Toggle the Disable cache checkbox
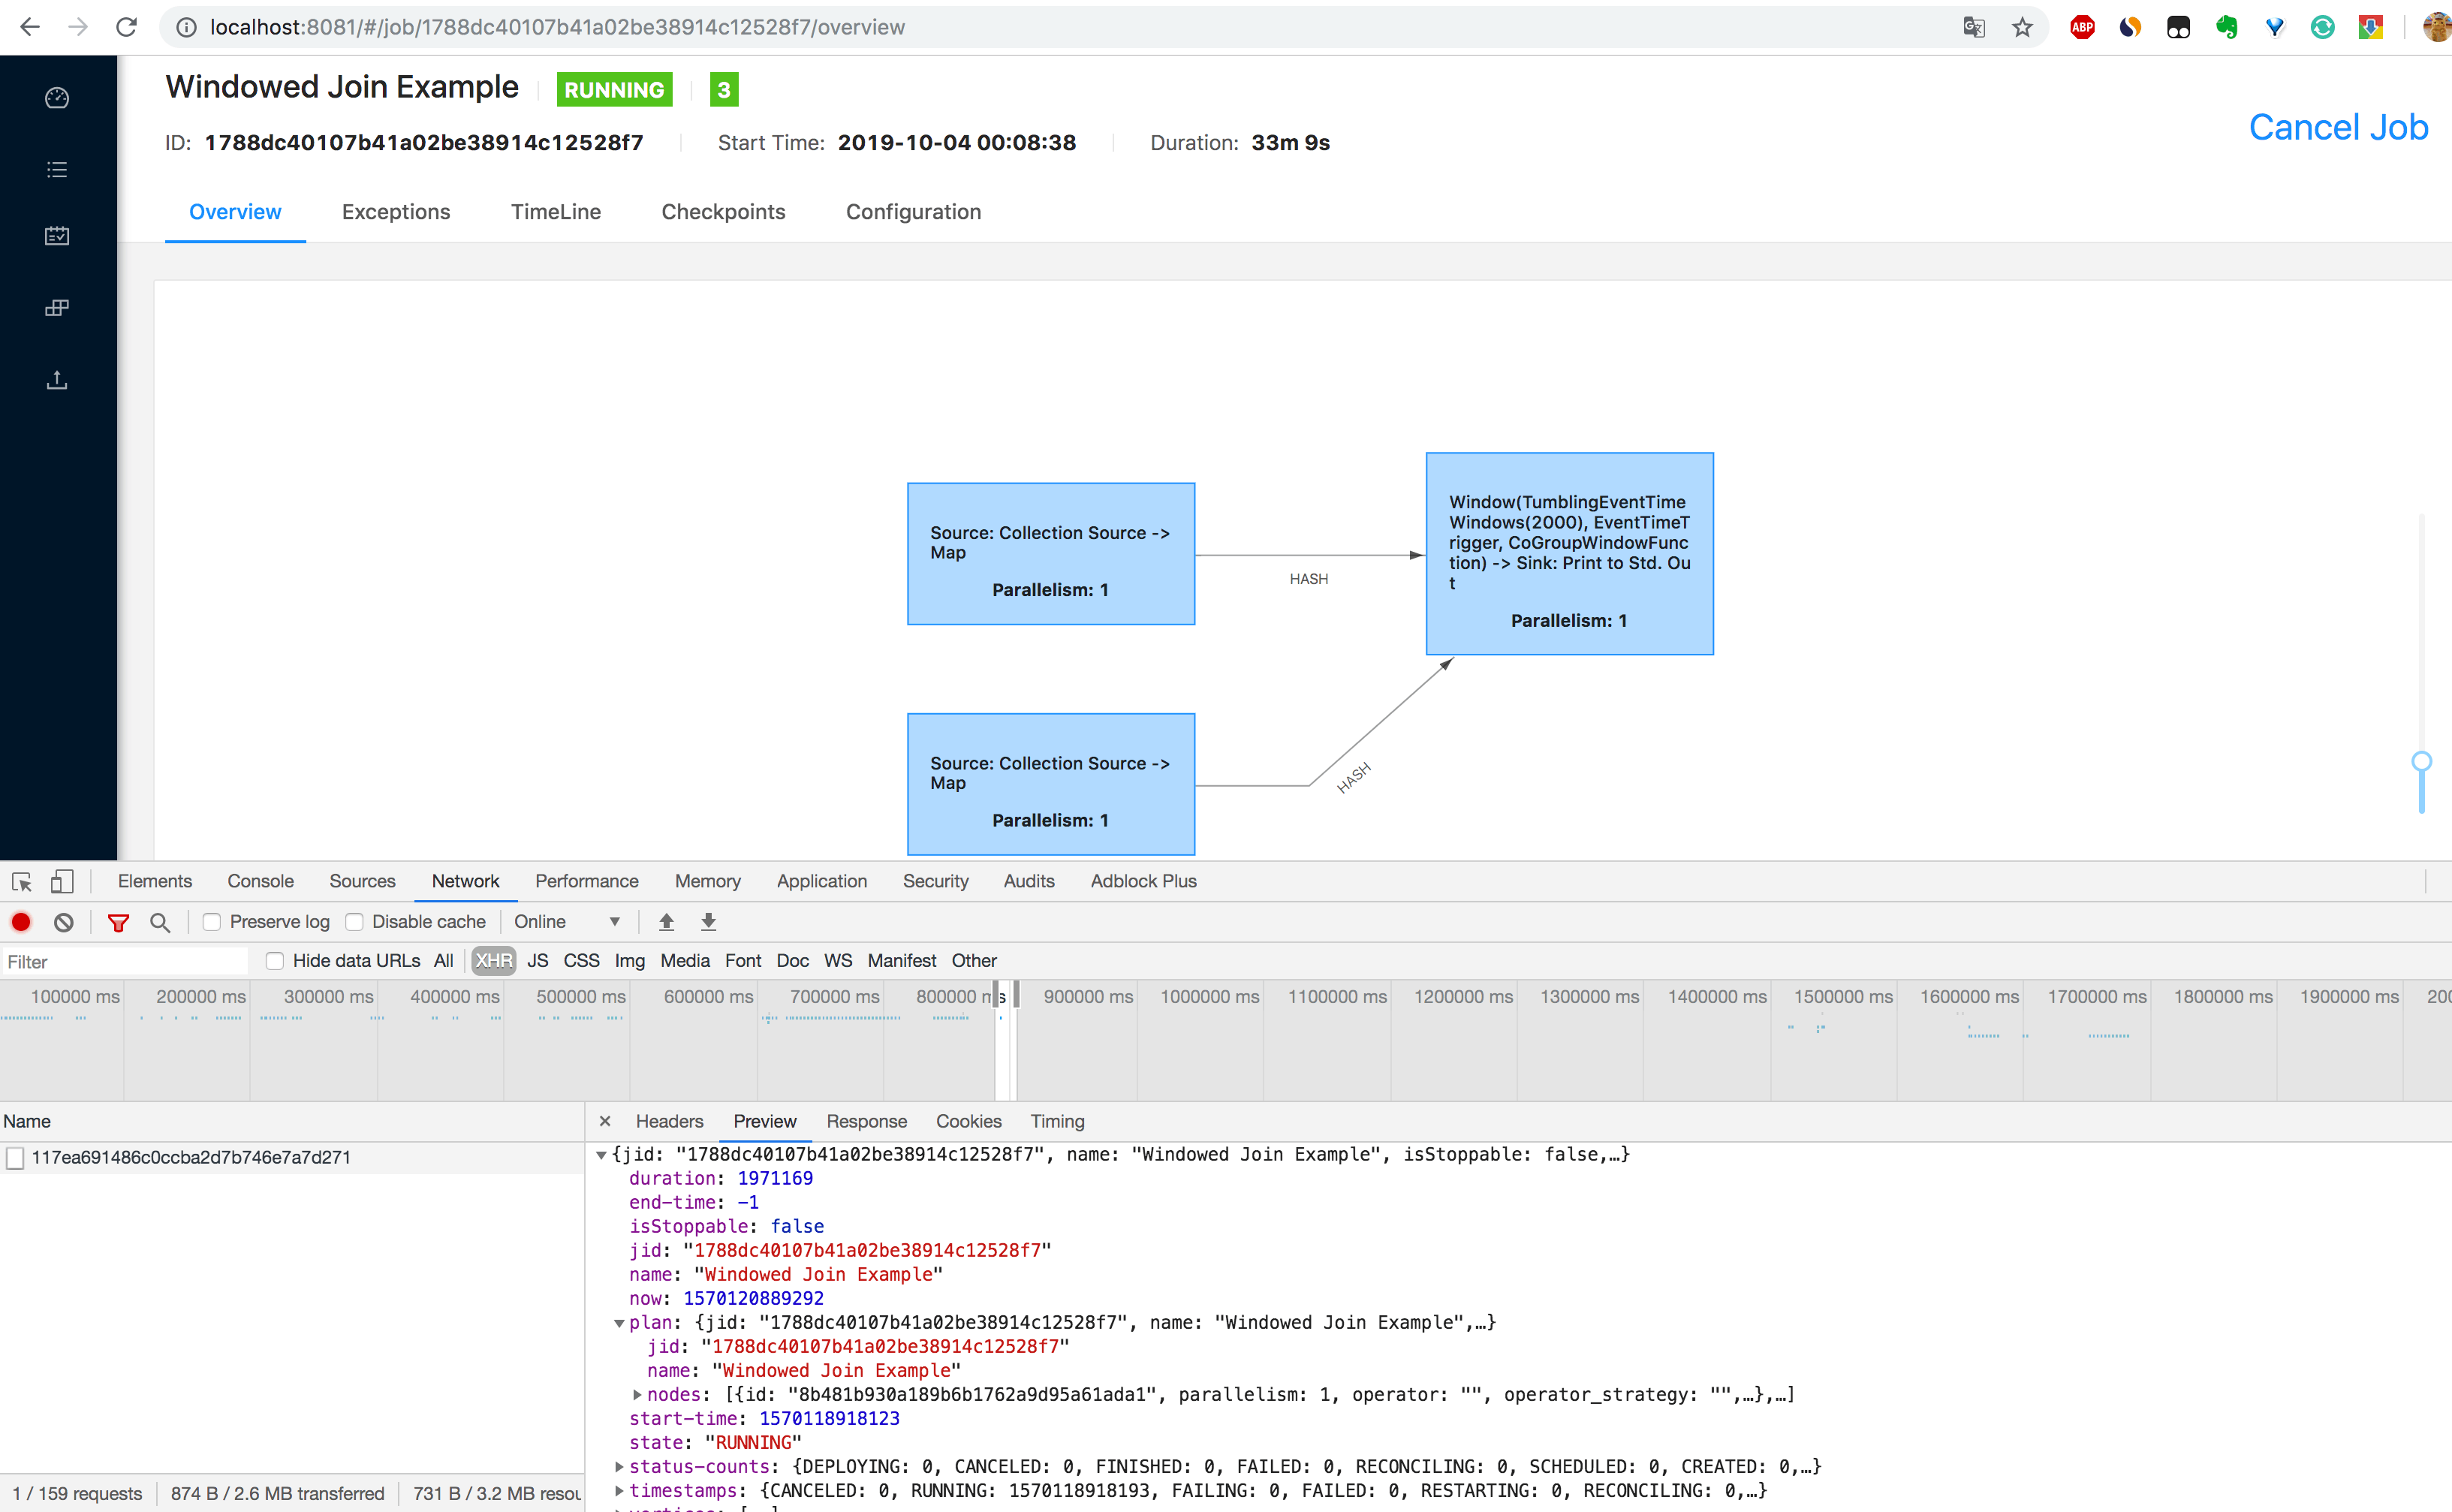 [356, 922]
